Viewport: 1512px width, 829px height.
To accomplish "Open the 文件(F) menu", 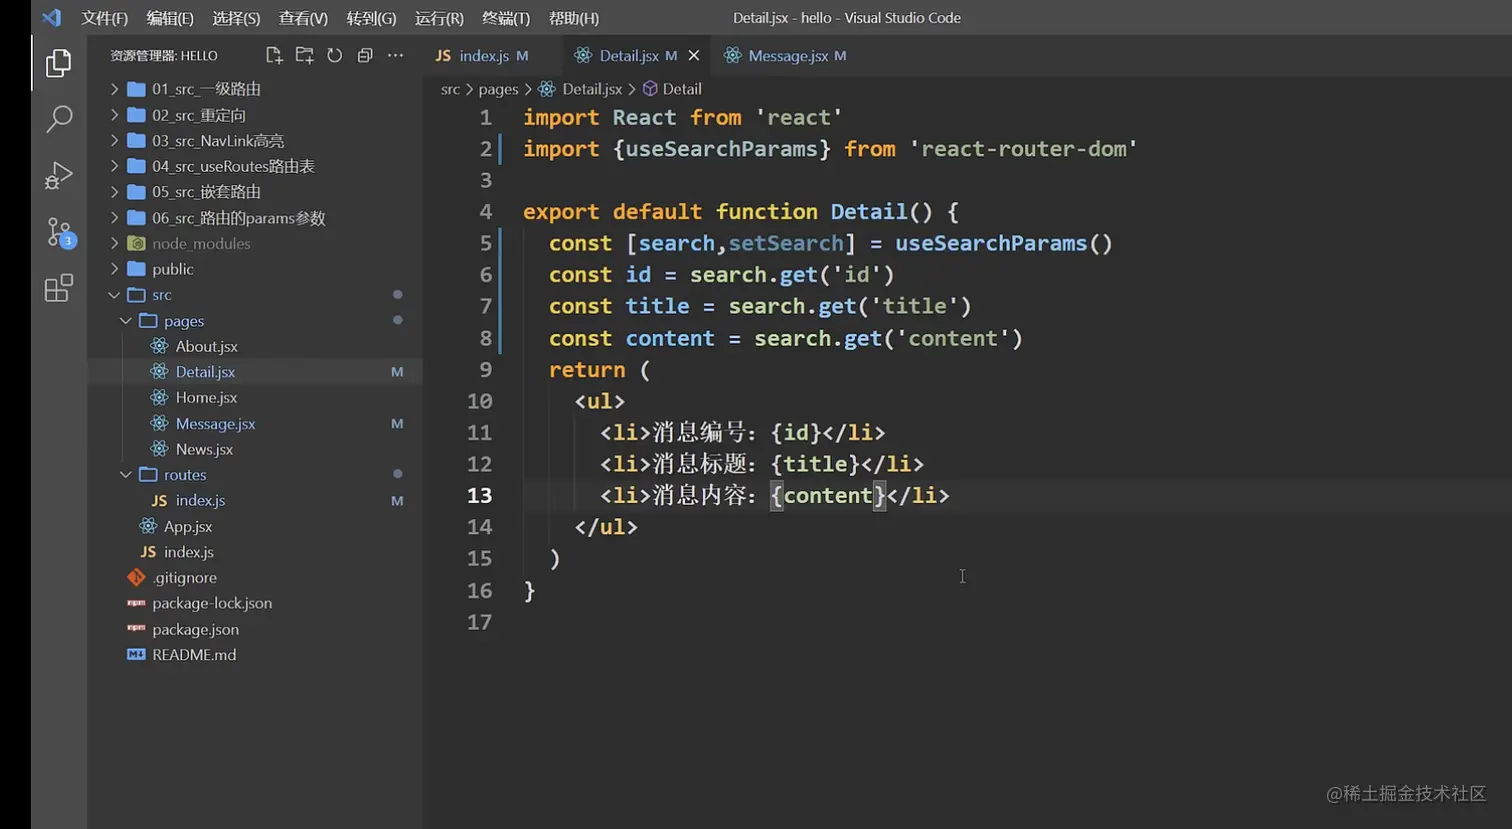I will (x=105, y=18).
